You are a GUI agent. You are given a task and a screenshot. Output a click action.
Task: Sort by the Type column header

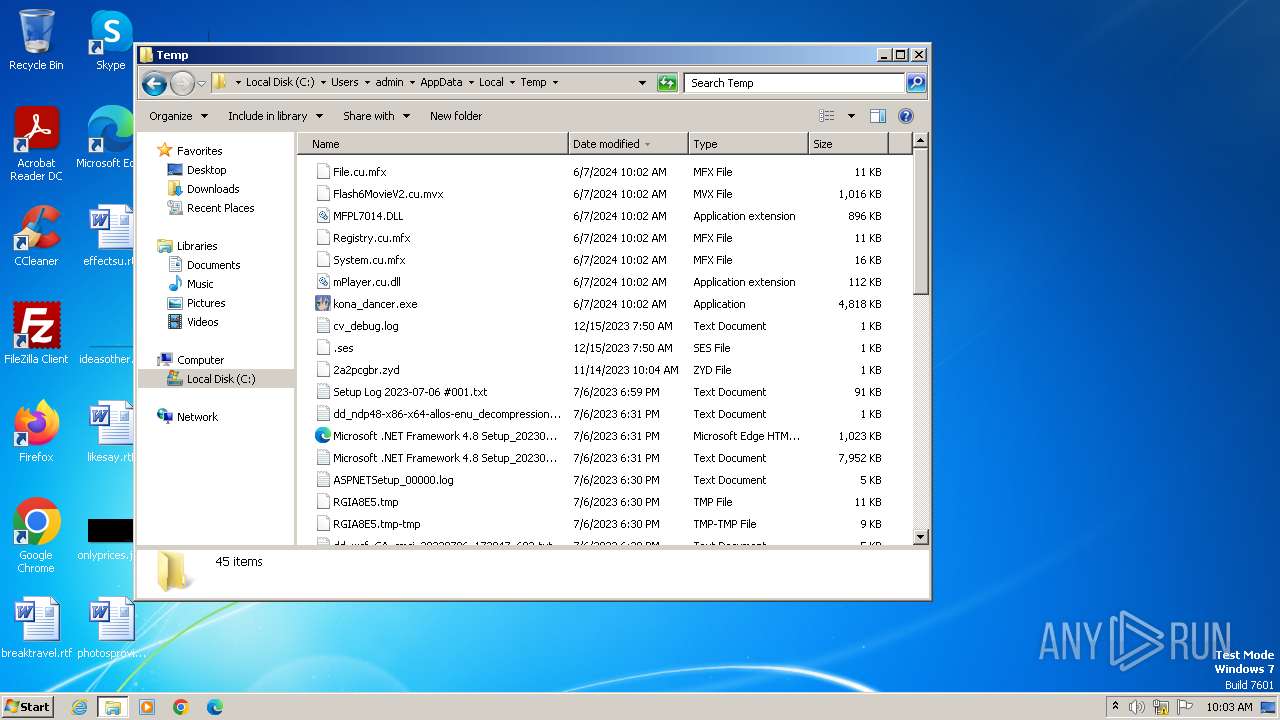point(748,144)
